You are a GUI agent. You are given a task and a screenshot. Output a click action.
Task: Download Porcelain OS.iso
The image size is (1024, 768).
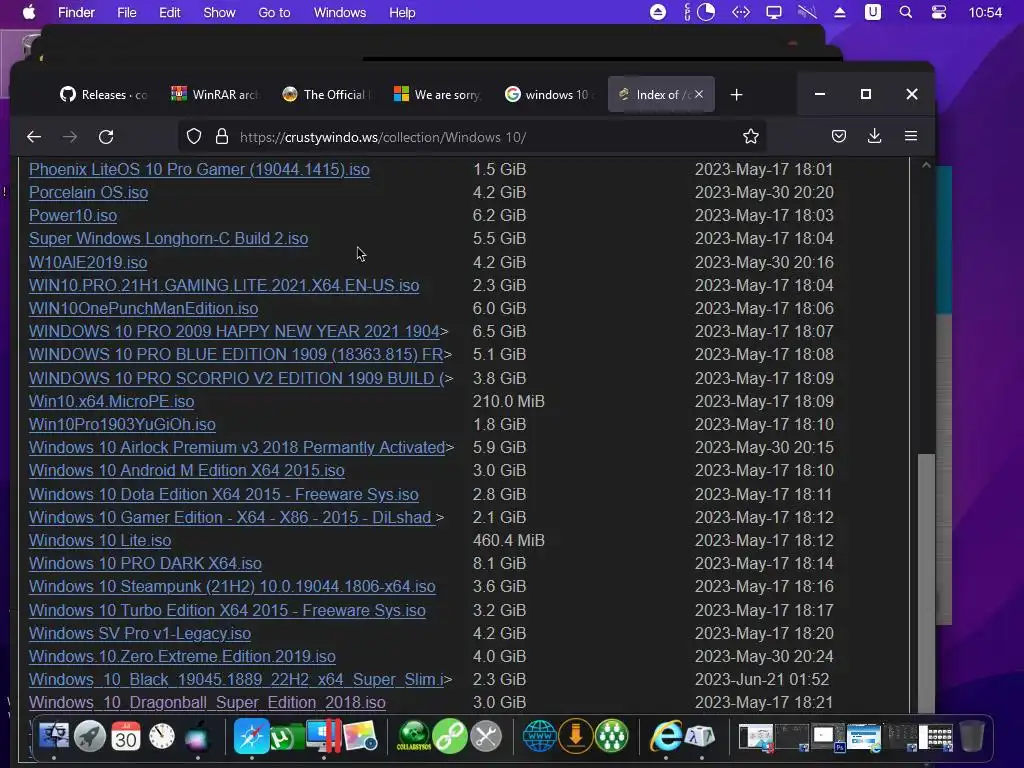88,192
